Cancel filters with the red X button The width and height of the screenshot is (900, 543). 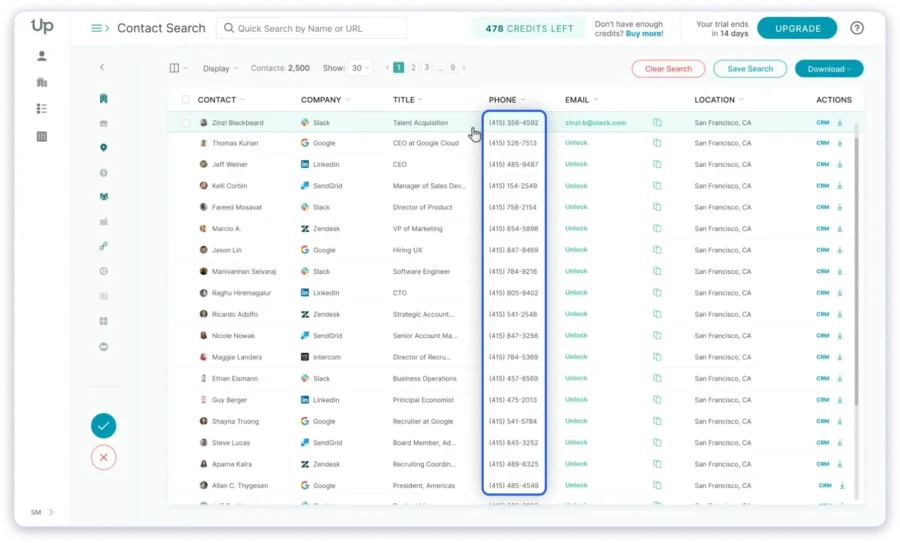tap(103, 457)
